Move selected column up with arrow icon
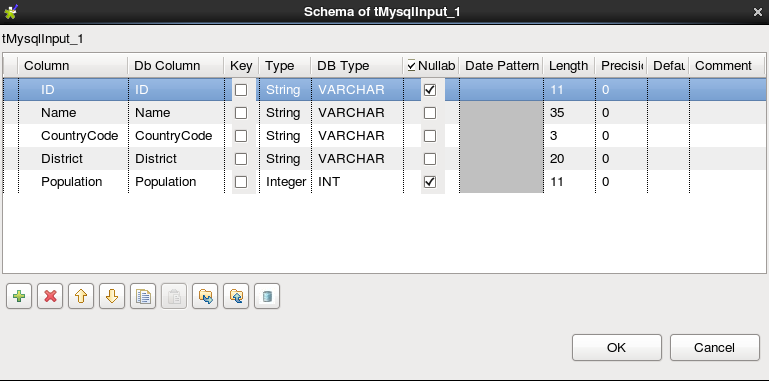 click(x=81, y=296)
